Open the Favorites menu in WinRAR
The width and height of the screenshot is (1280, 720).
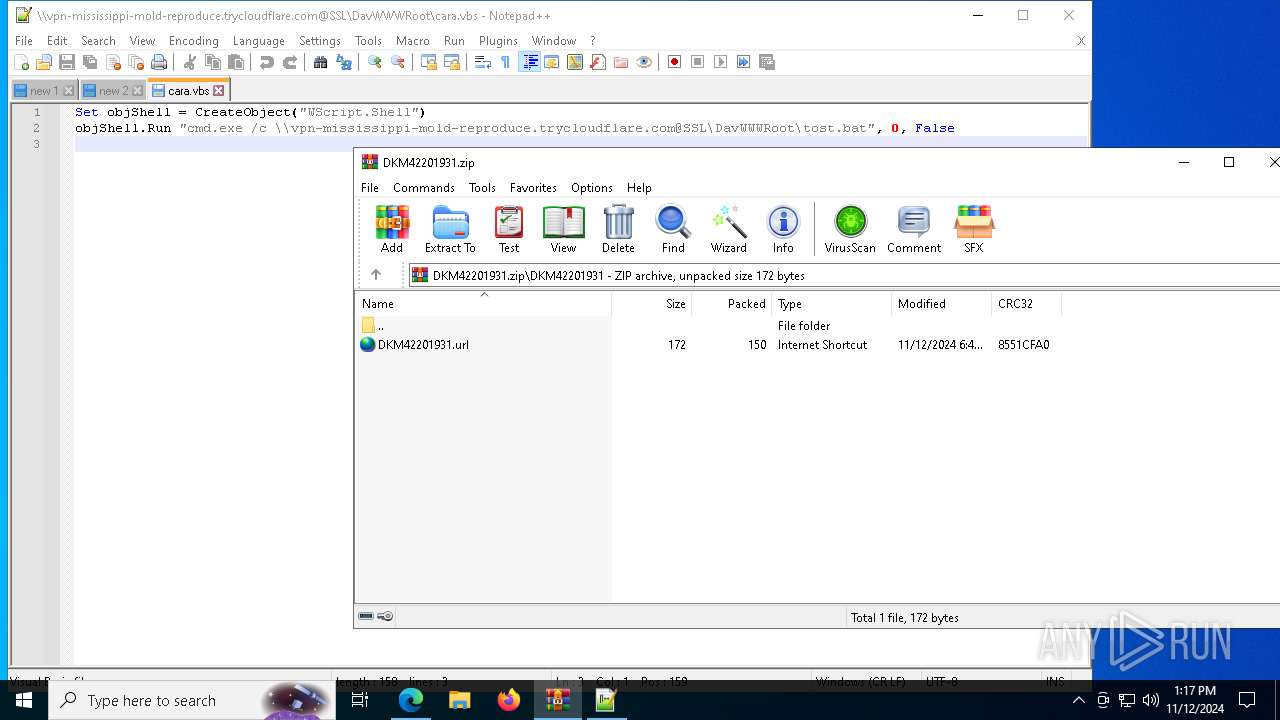click(533, 188)
